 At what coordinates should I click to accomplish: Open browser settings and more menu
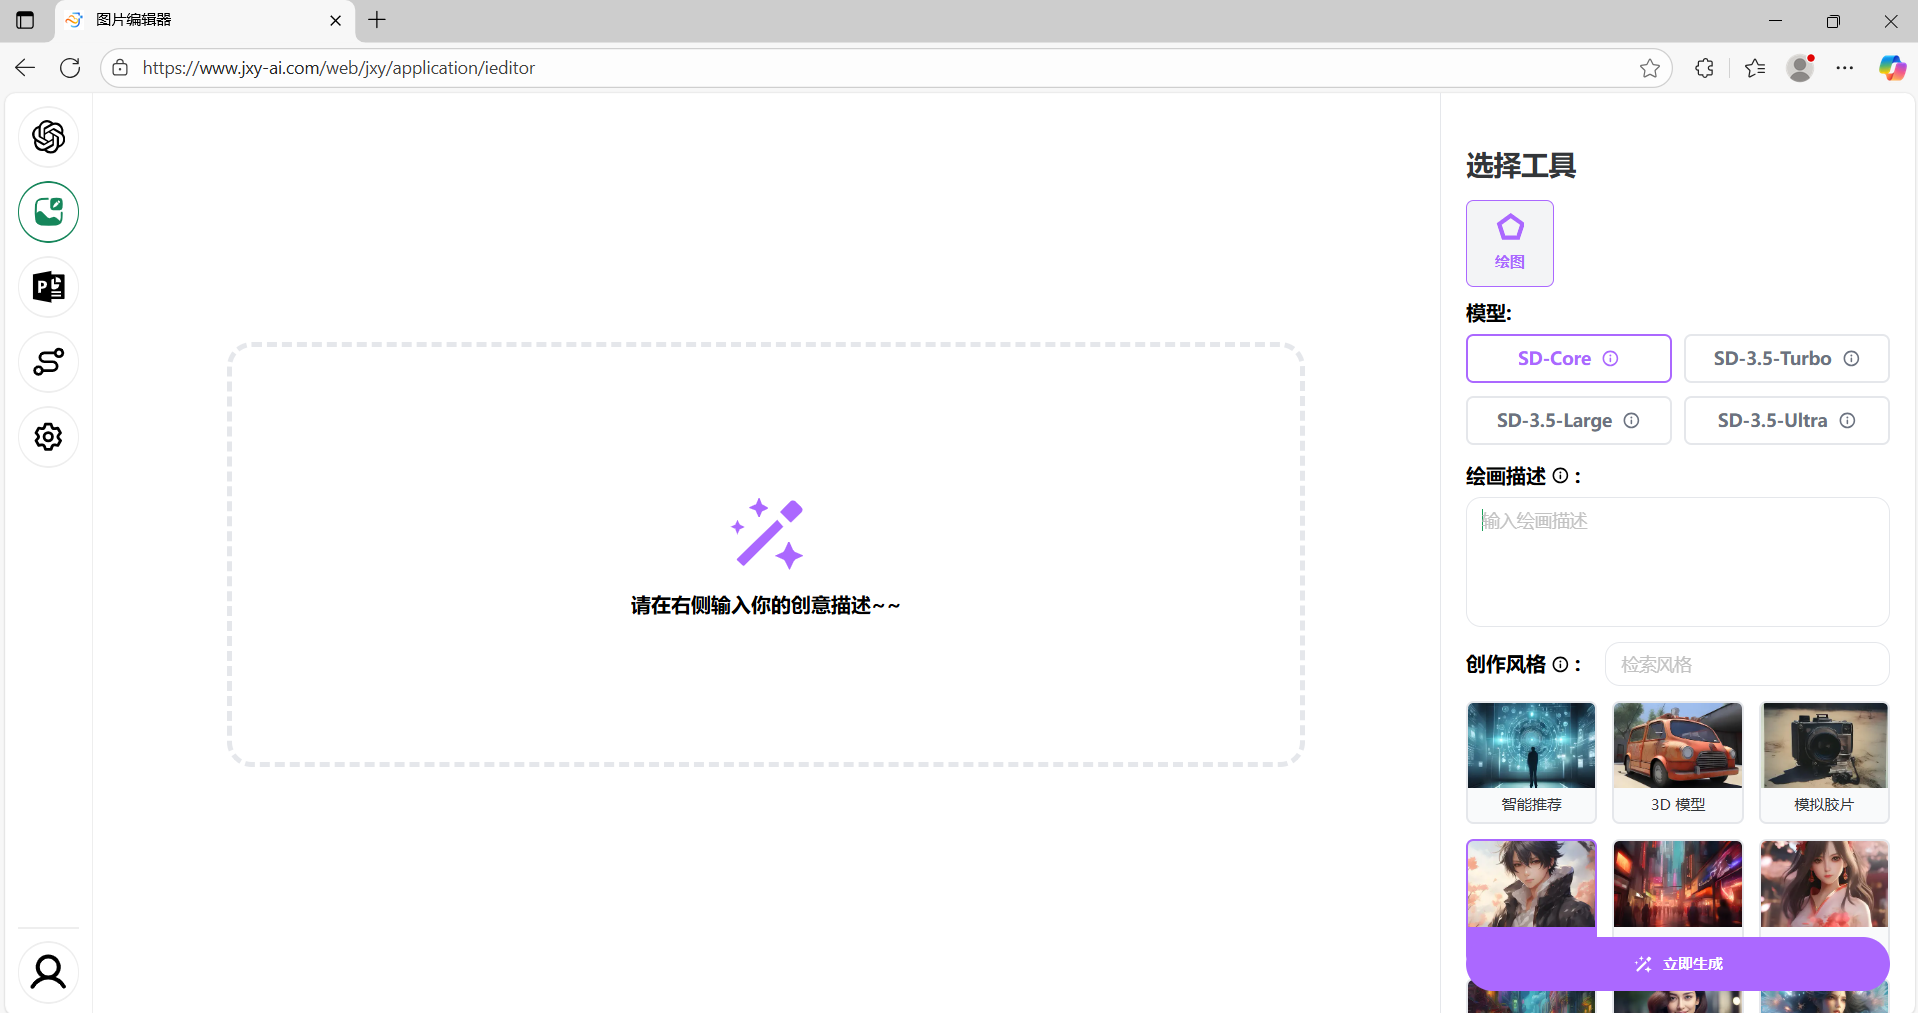(x=1845, y=68)
